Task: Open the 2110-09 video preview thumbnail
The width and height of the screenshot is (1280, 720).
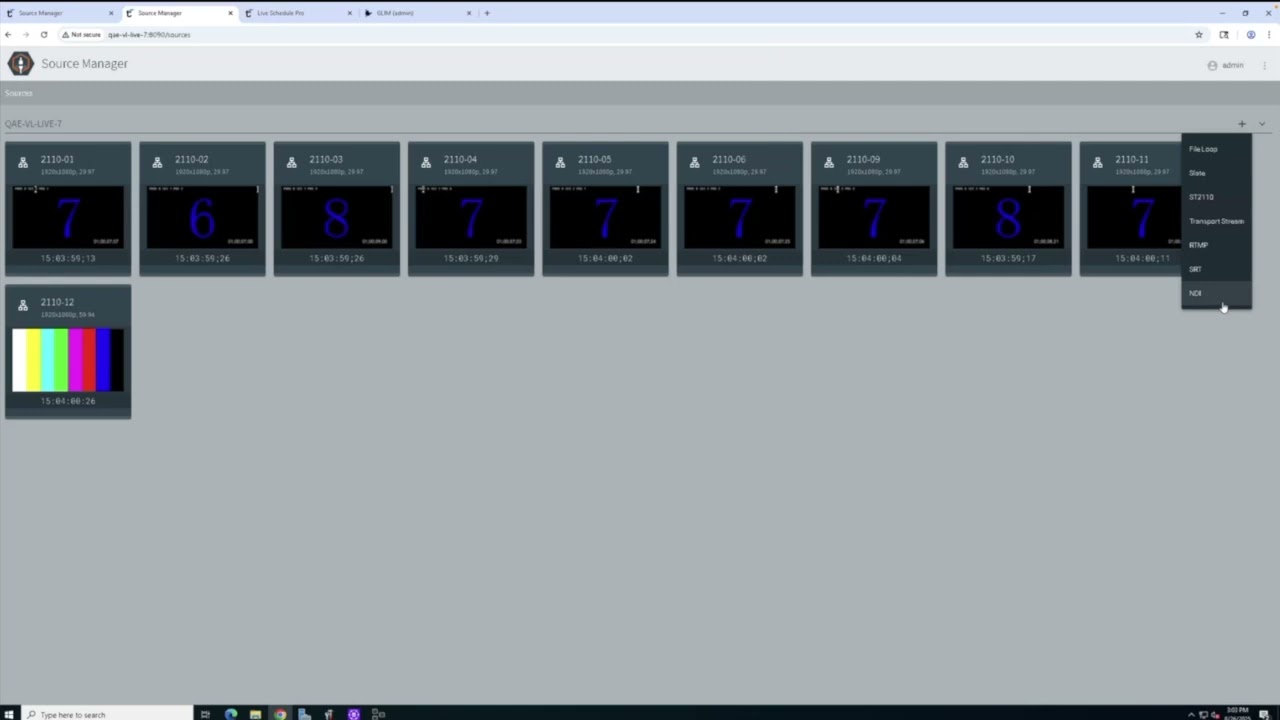Action: [x=873, y=217]
